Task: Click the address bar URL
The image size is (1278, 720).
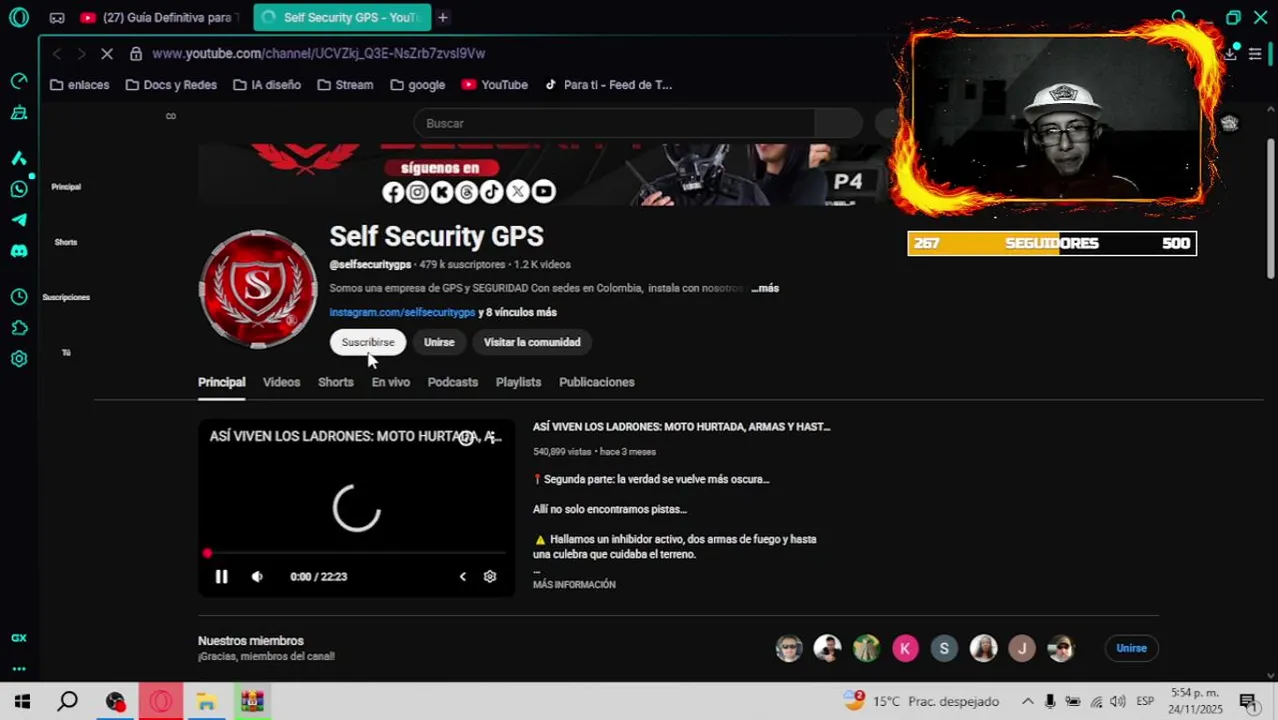Action: (x=319, y=53)
